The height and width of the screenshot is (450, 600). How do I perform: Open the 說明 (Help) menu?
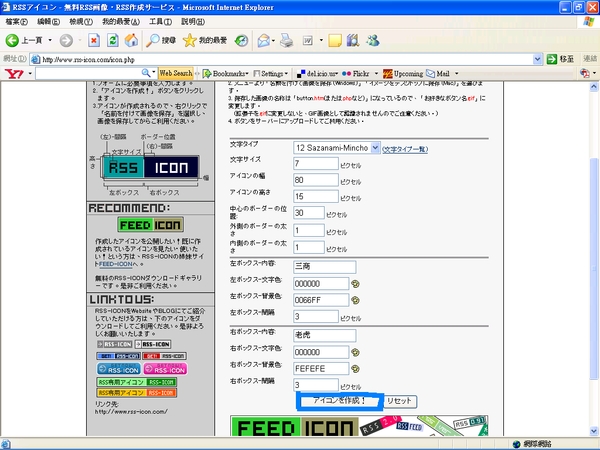tap(193, 22)
